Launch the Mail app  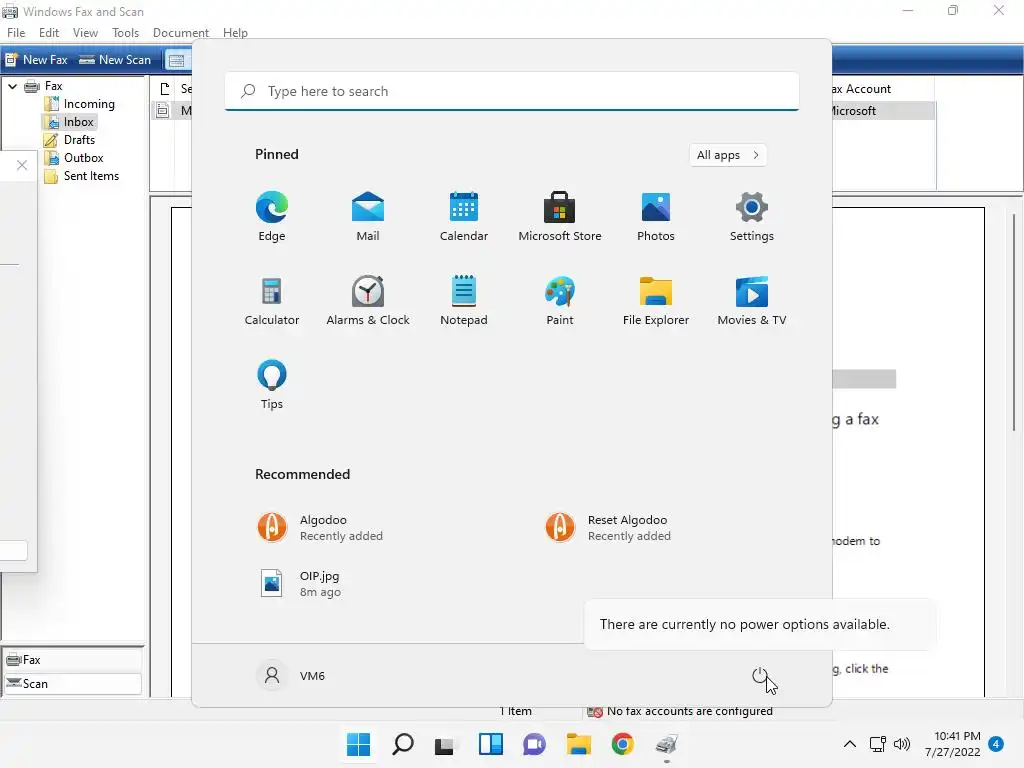point(368,216)
